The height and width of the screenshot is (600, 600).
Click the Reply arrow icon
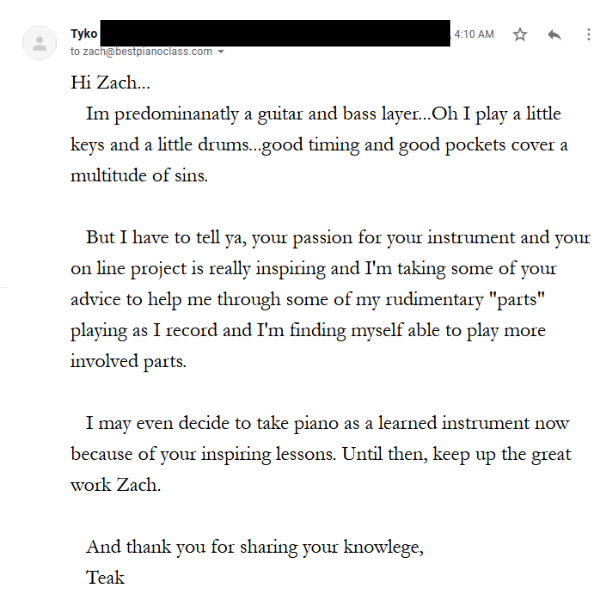point(554,35)
